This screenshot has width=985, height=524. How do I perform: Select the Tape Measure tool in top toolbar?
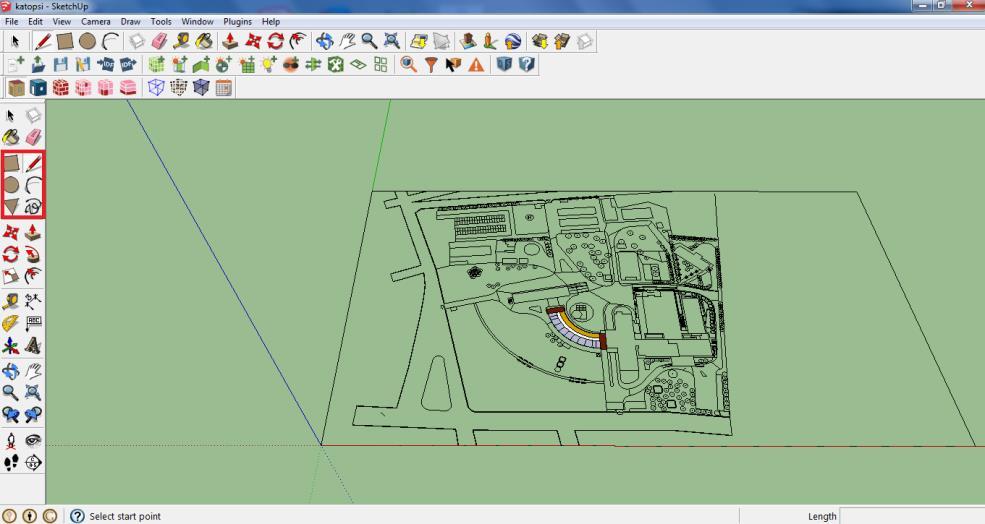(182, 41)
